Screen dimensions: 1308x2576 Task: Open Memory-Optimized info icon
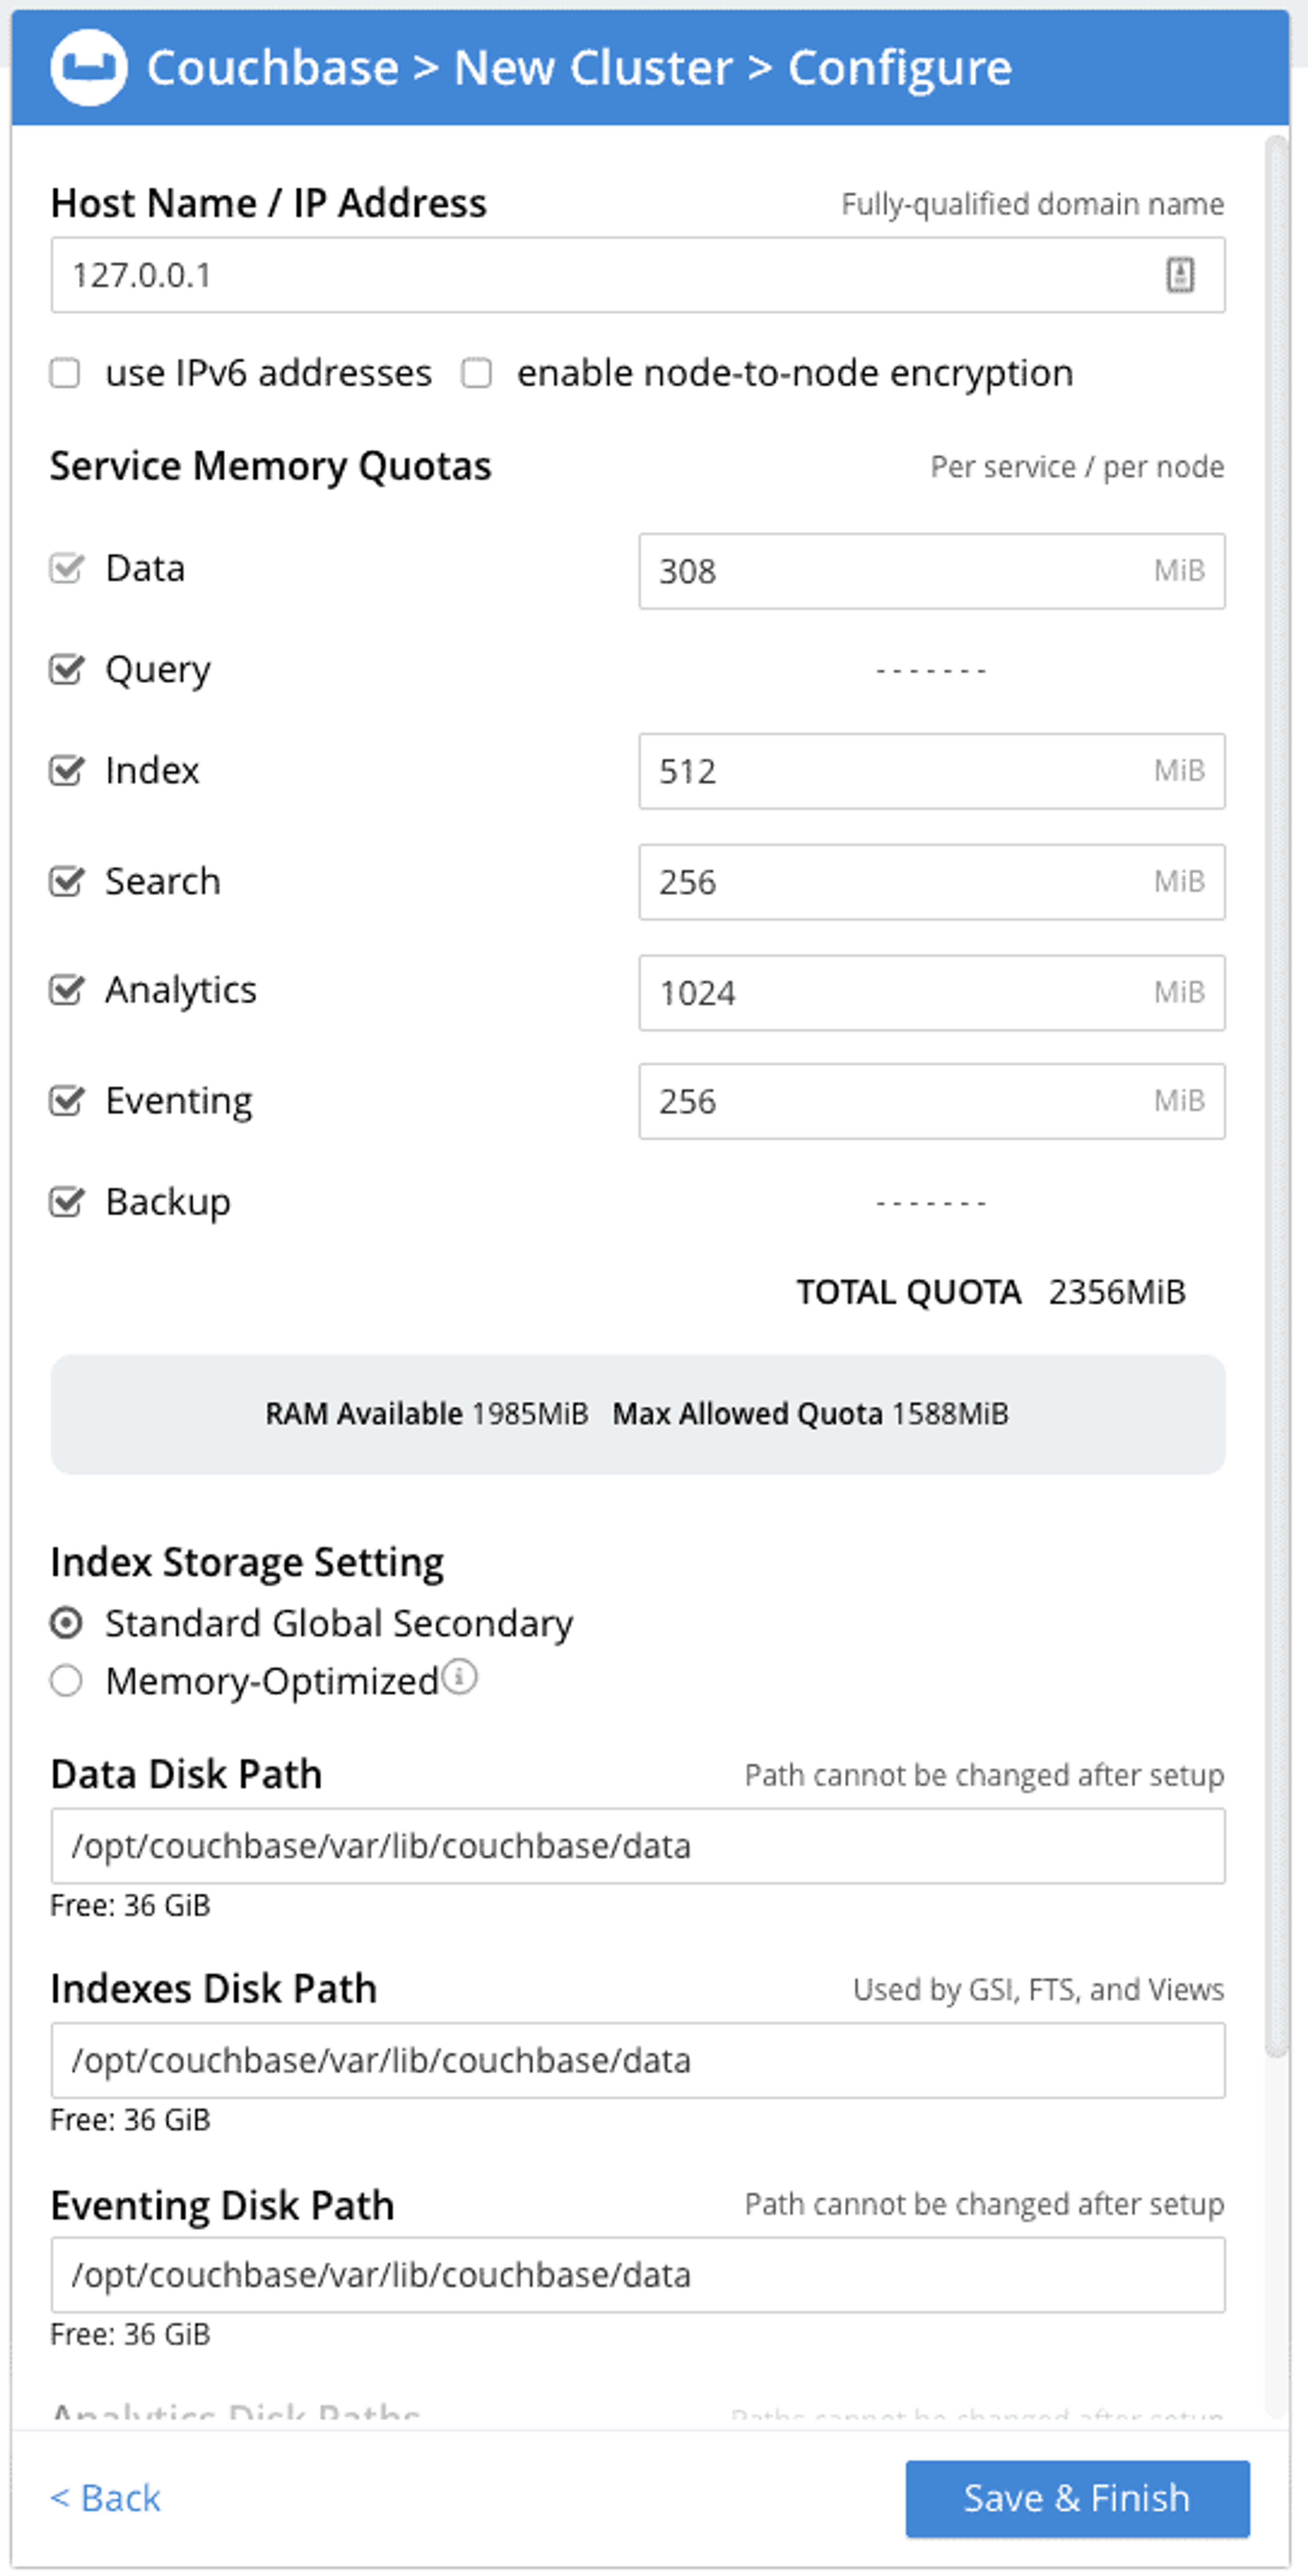[460, 1677]
